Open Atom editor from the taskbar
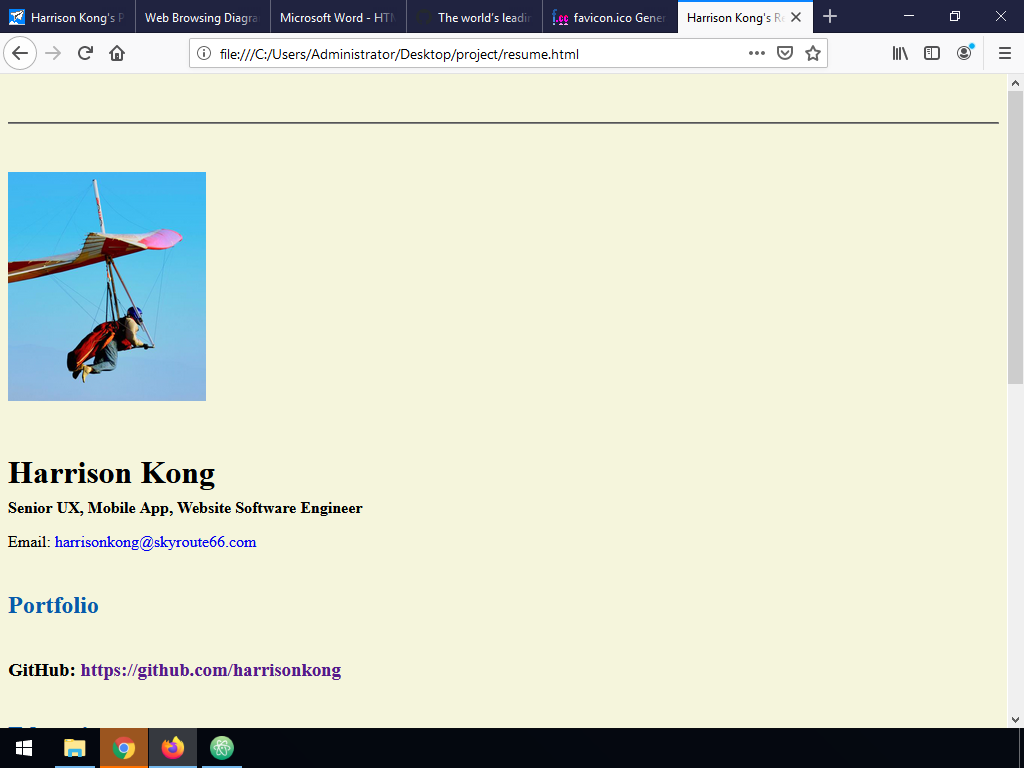Viewport: 1024px width, 768px height. [x=221, y=748]
